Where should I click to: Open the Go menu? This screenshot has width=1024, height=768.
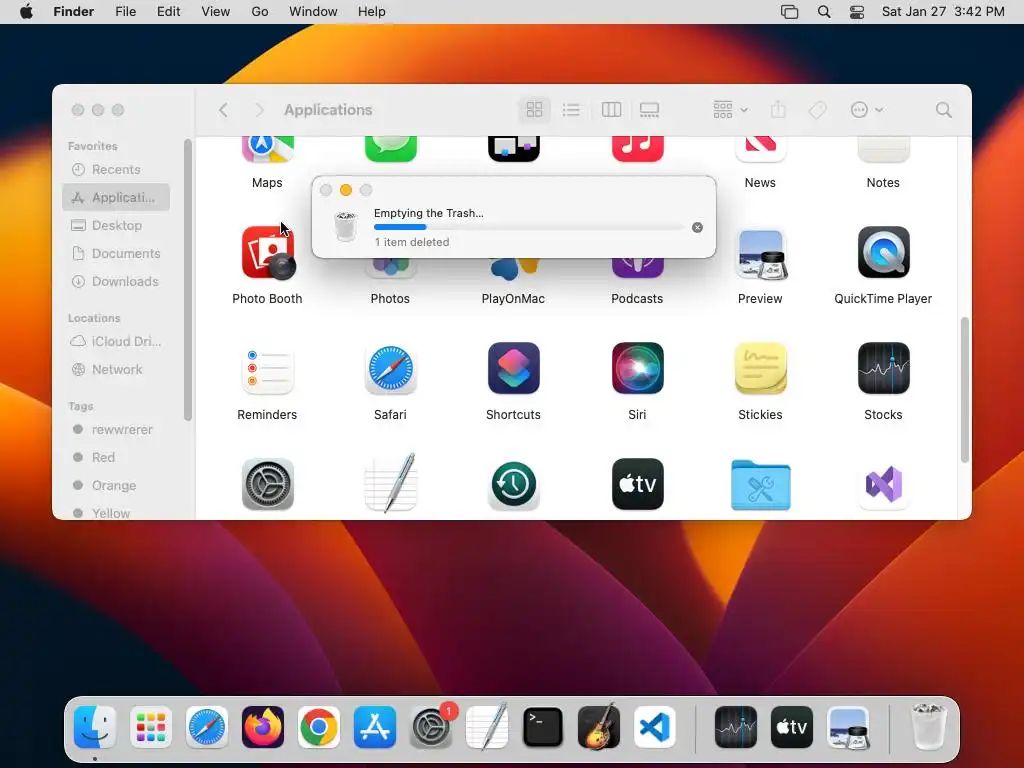coord(260,12)
